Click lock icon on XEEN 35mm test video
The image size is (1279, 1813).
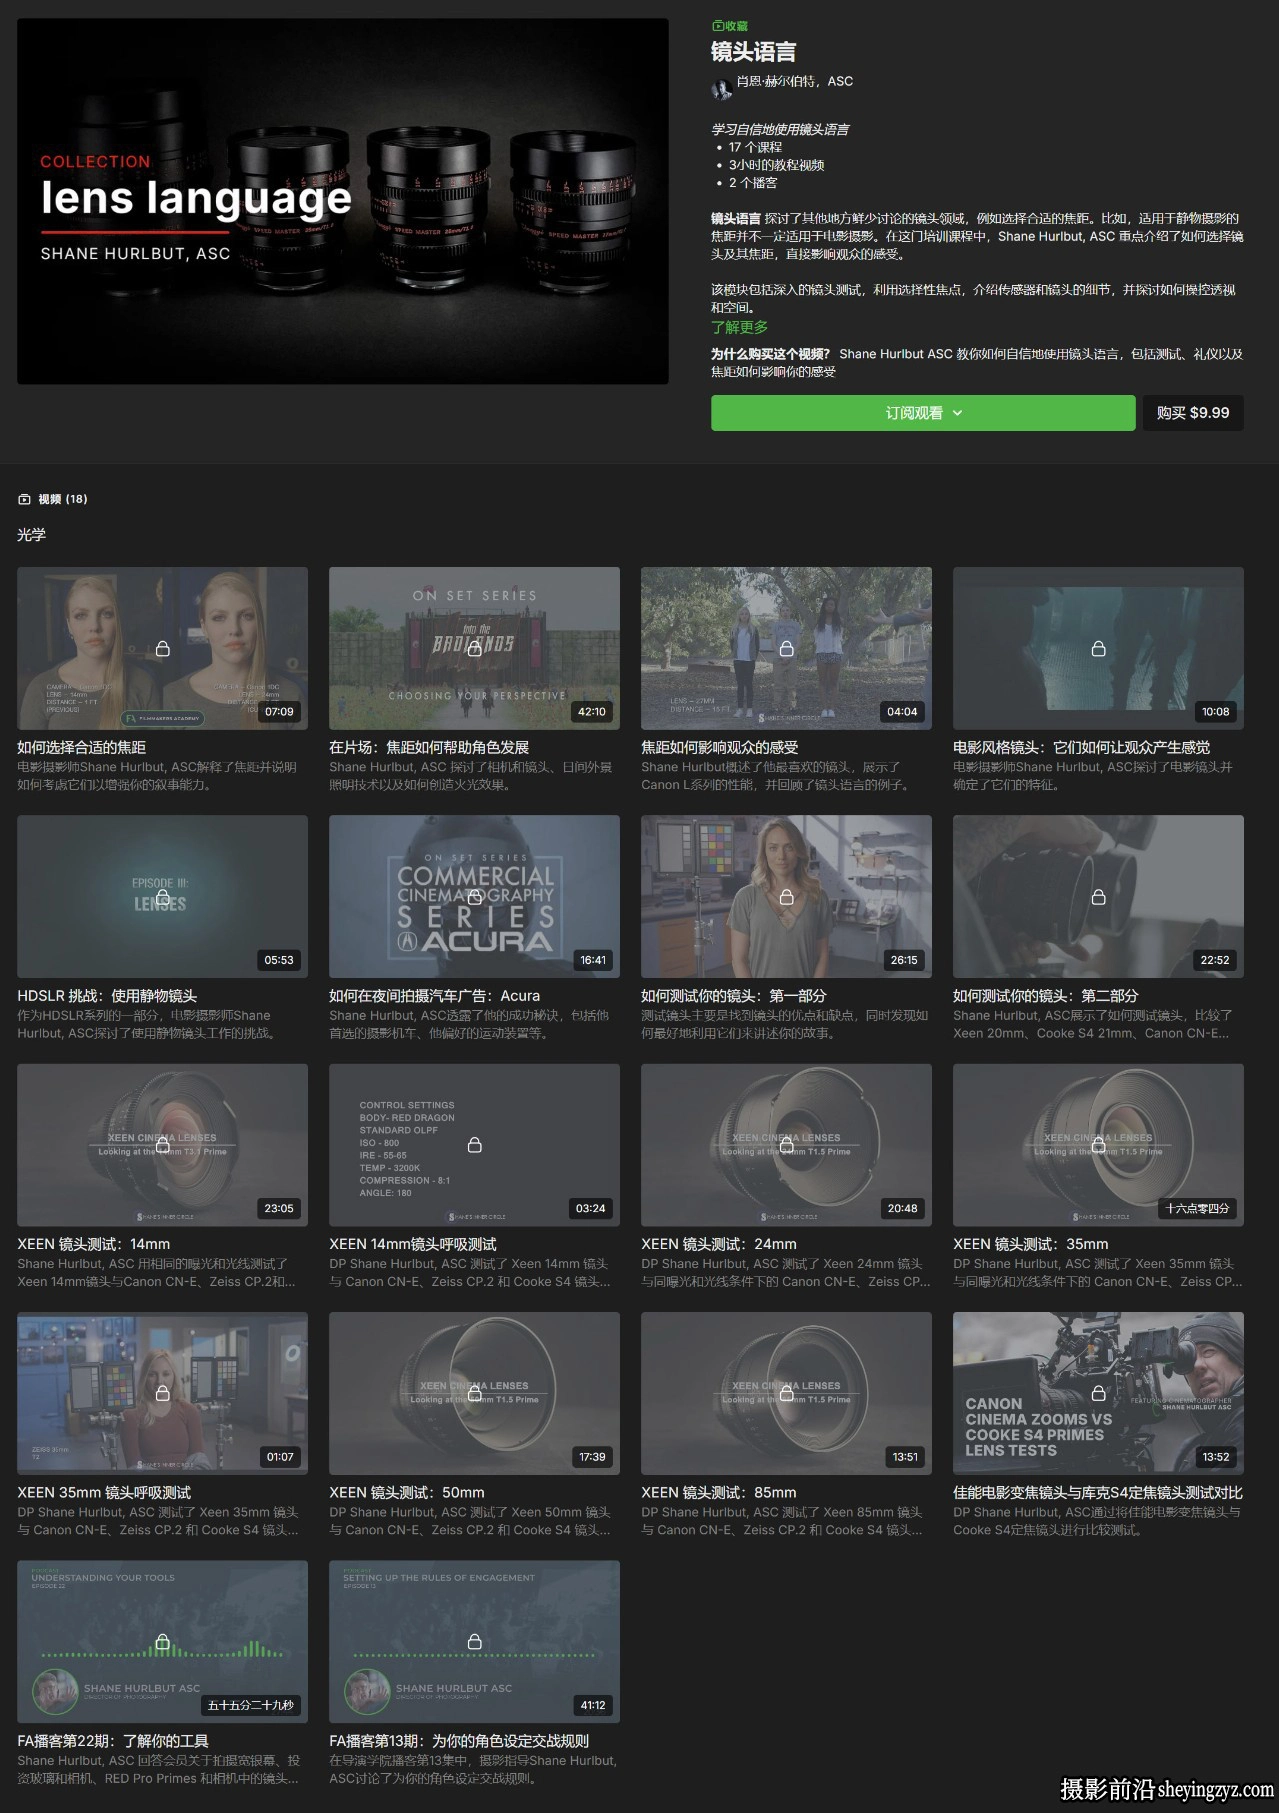coord(1099,1145)
